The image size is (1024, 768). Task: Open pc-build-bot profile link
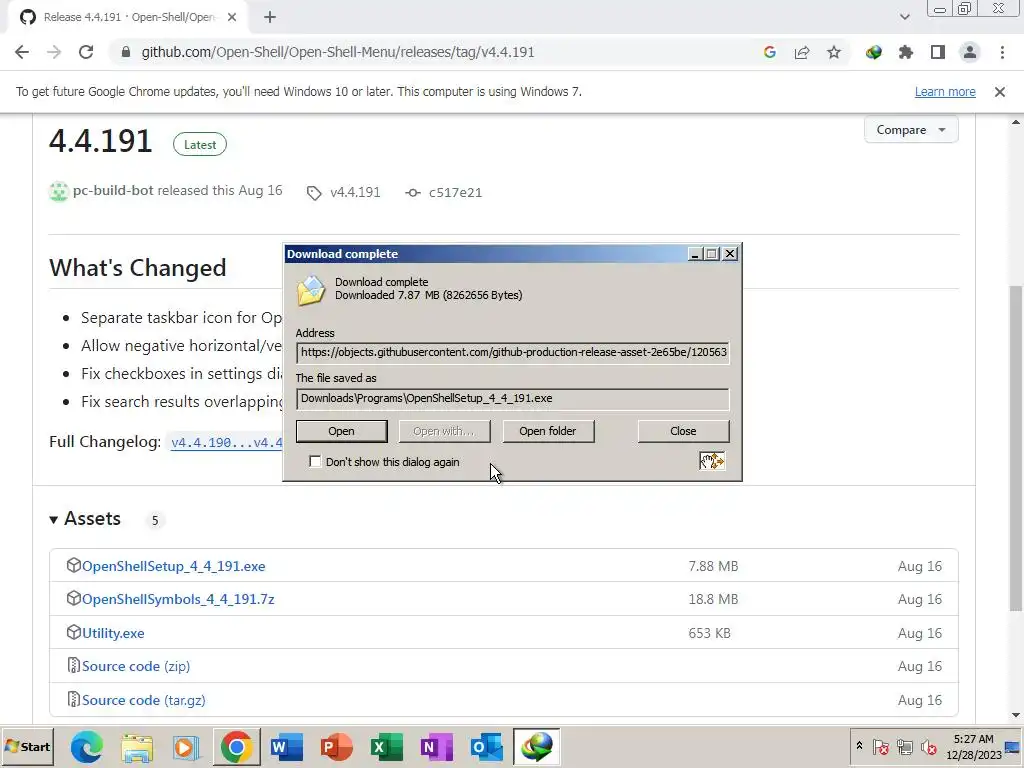point(113,191)
